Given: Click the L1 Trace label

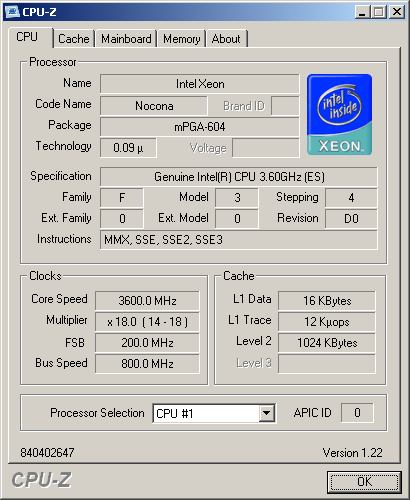Looking at the screenshot, I should [x=250, y=320].
